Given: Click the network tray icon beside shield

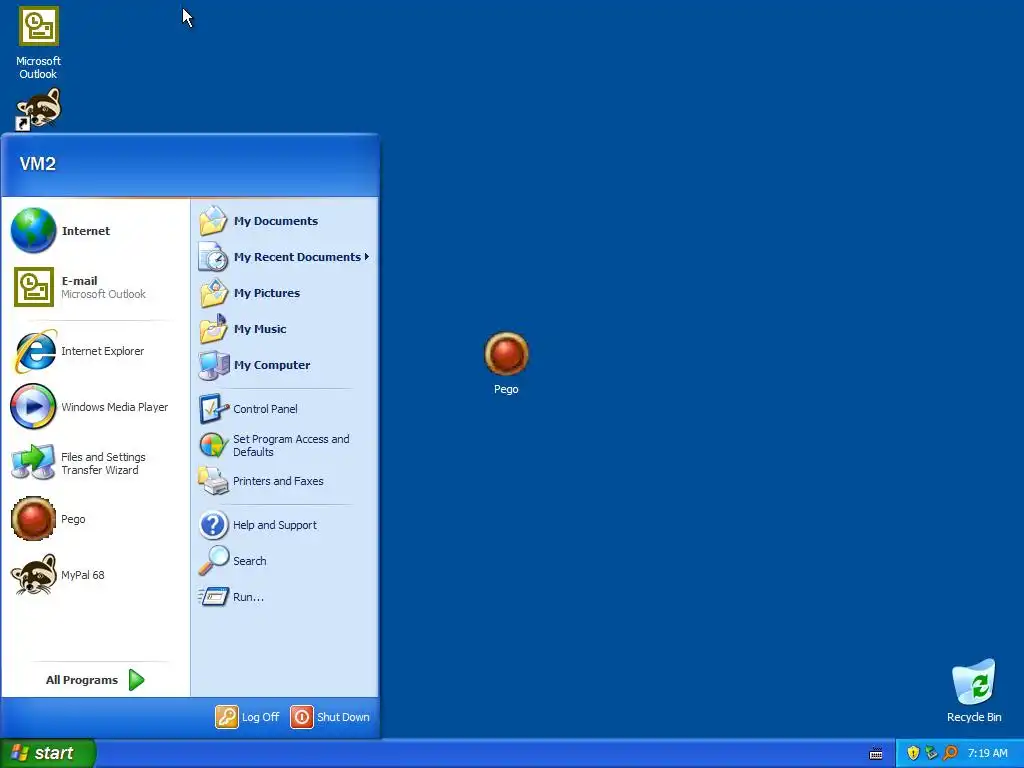Looking at the screenshot, I should (x=931, y=753).
